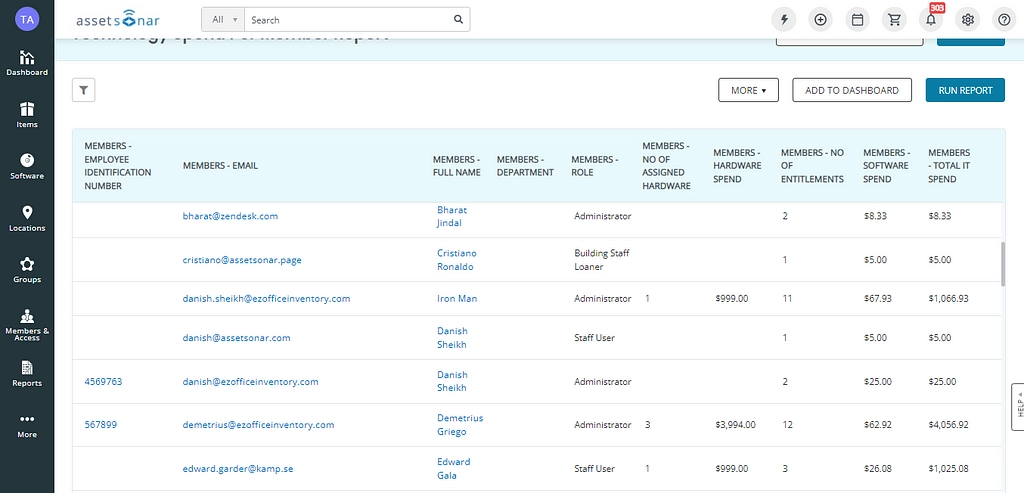Open Items section in sidebar
Viewport: 1024px width, 493px height.
(27, 115)
